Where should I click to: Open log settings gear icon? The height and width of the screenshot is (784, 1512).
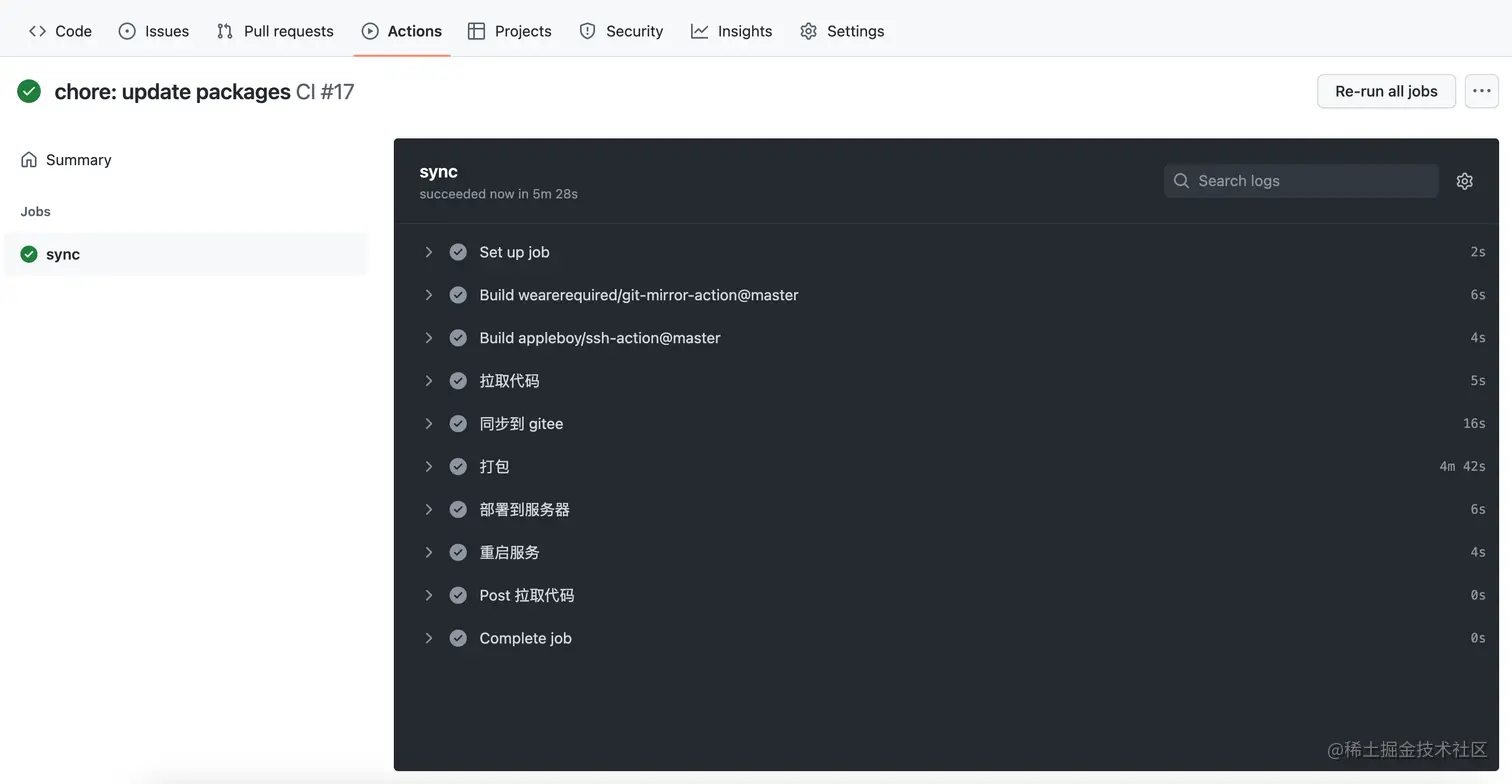click(x=1465, y=181)
